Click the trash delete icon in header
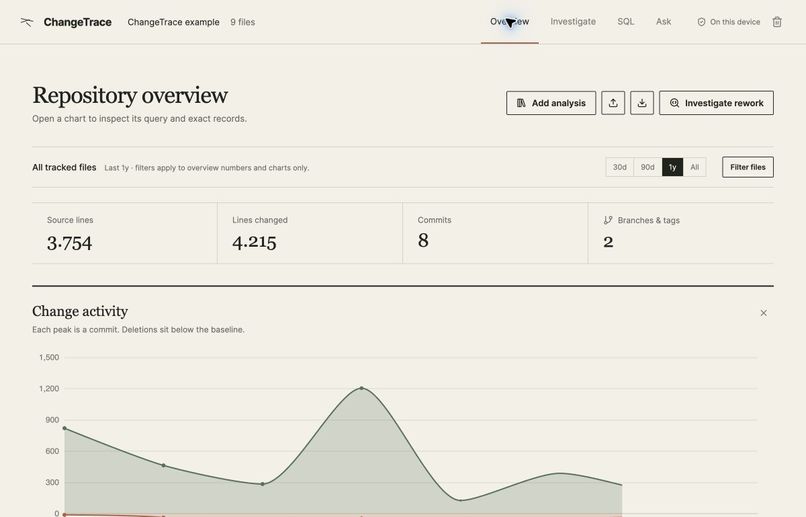Image resolution: width=806 pixels, height=517 pixels. pos(777,22)
